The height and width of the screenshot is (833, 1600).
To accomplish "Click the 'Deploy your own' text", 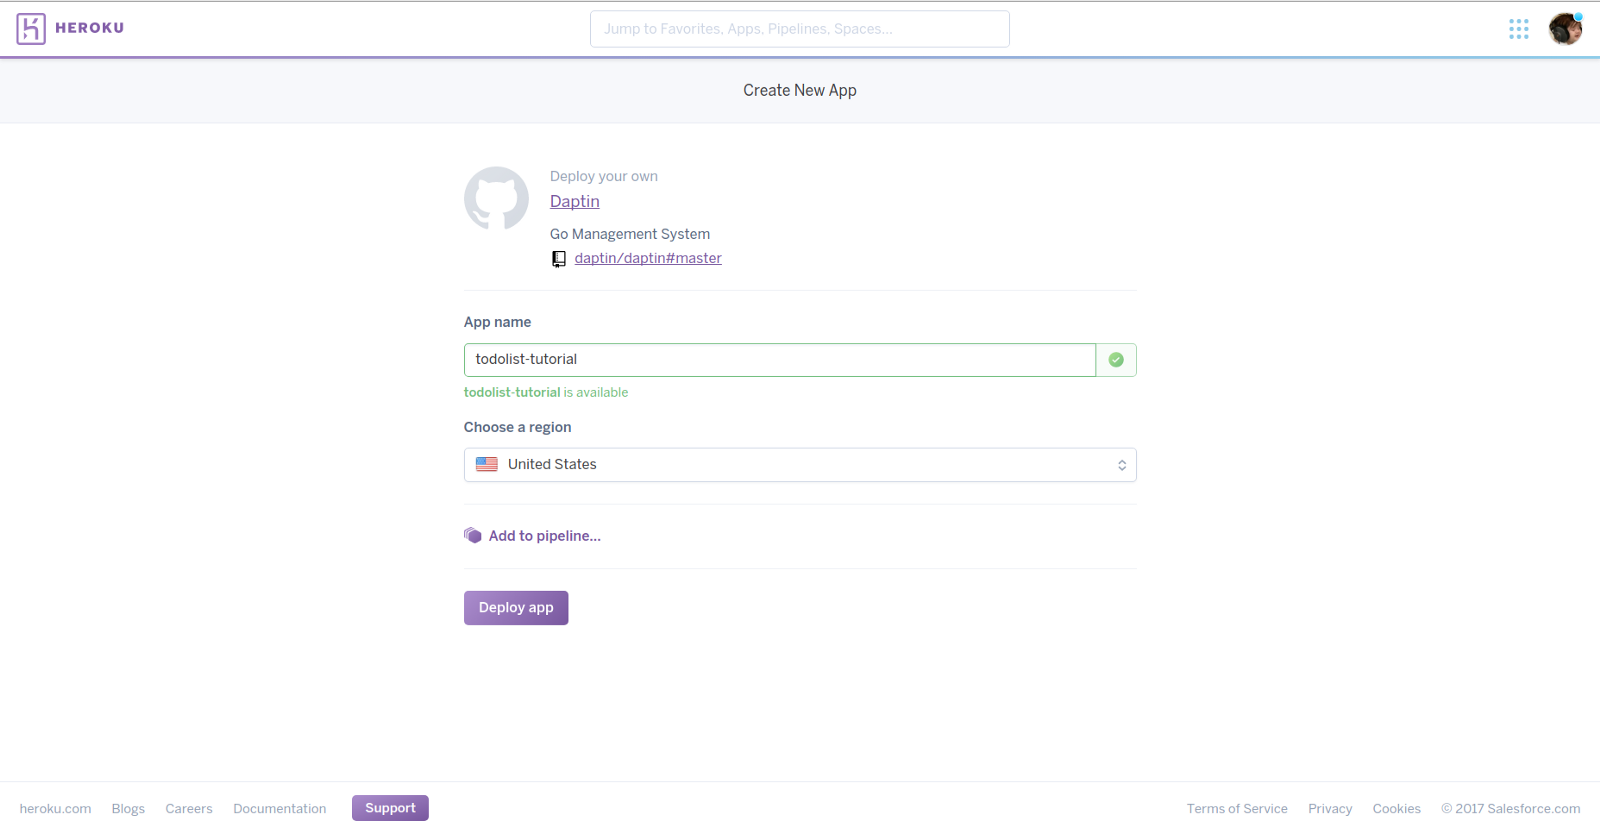I will click(604, 176).
